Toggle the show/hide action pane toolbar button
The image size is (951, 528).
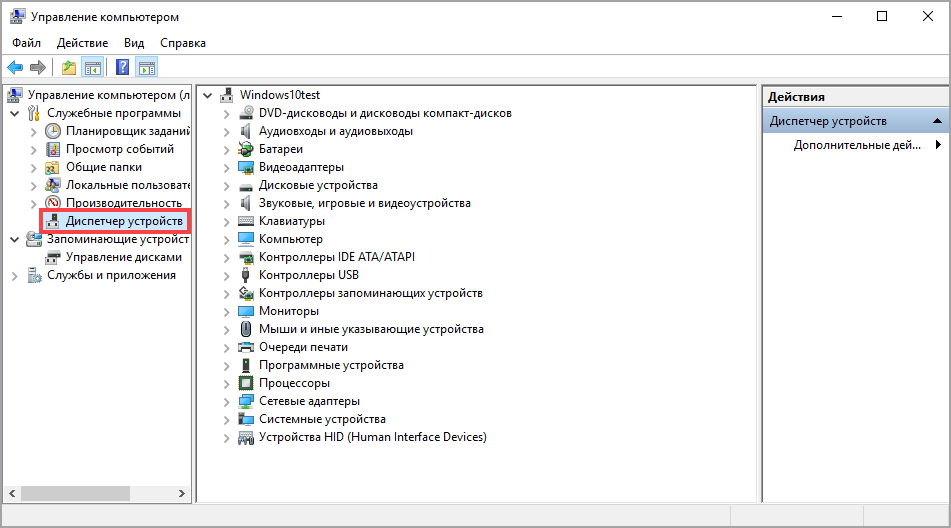pyautogui.click(x=147, y=68)
